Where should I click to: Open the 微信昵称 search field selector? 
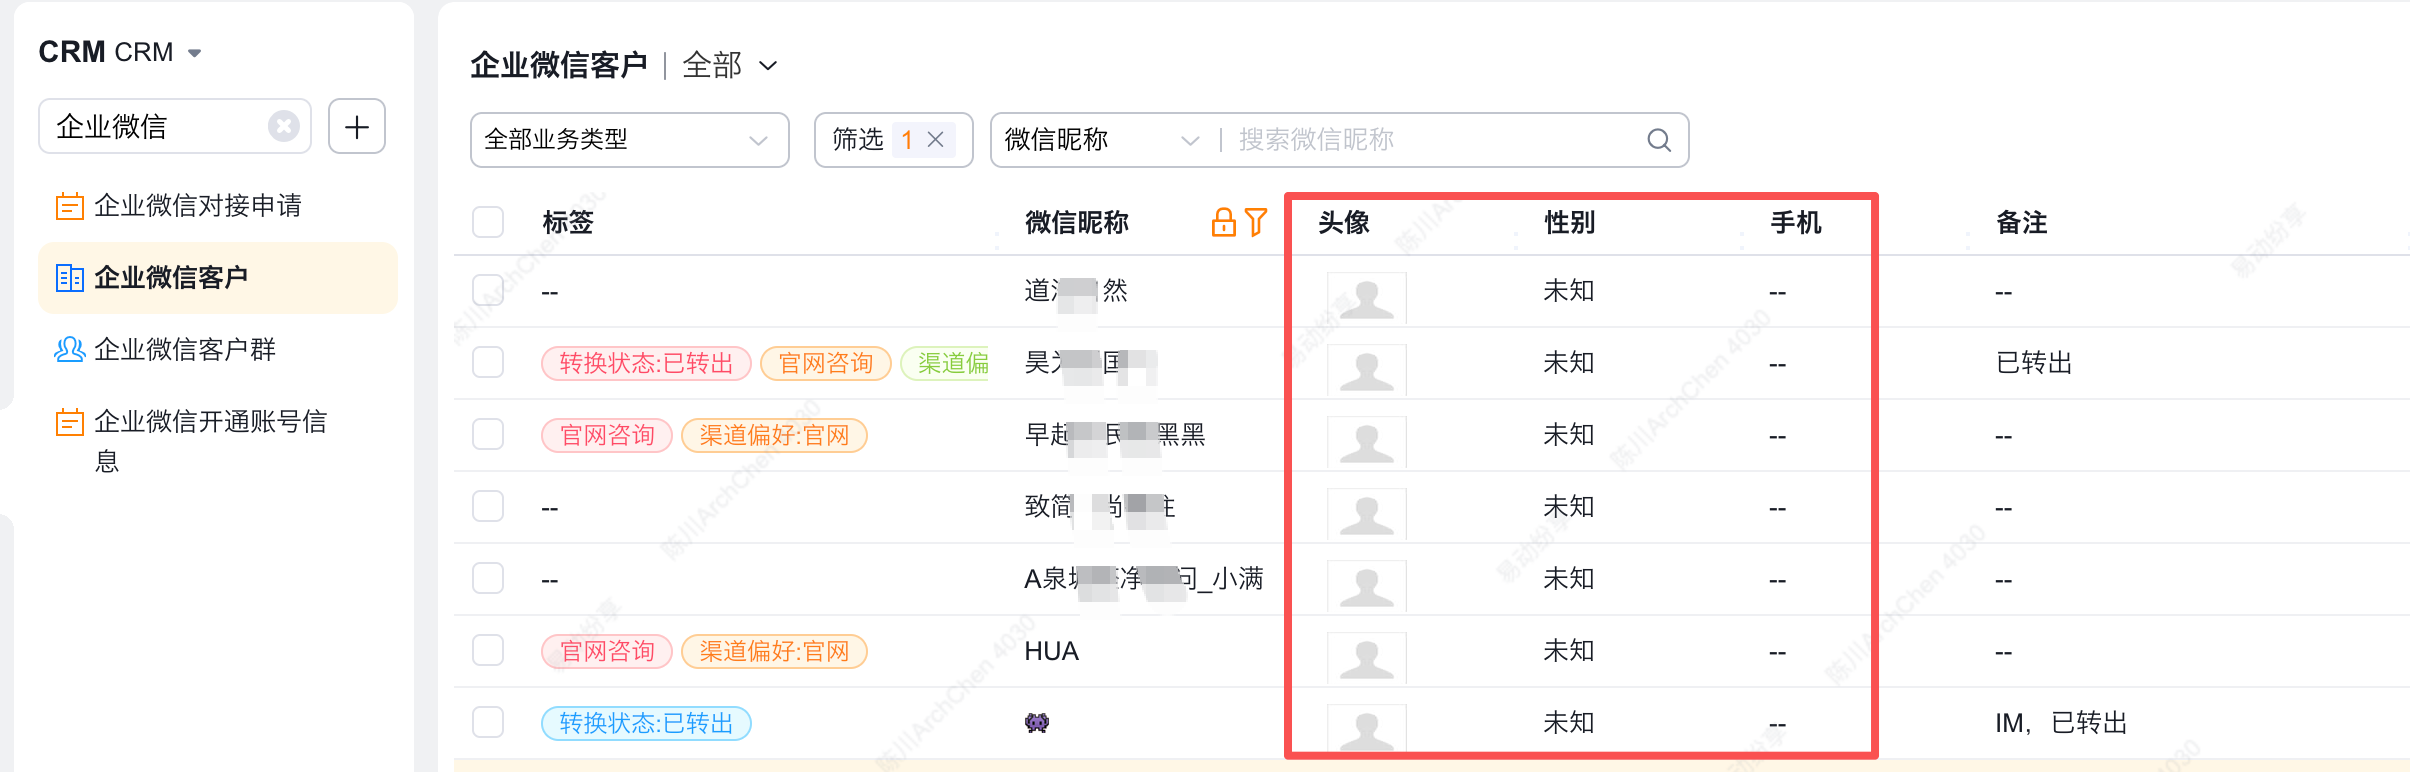[x=1101, y=140]
